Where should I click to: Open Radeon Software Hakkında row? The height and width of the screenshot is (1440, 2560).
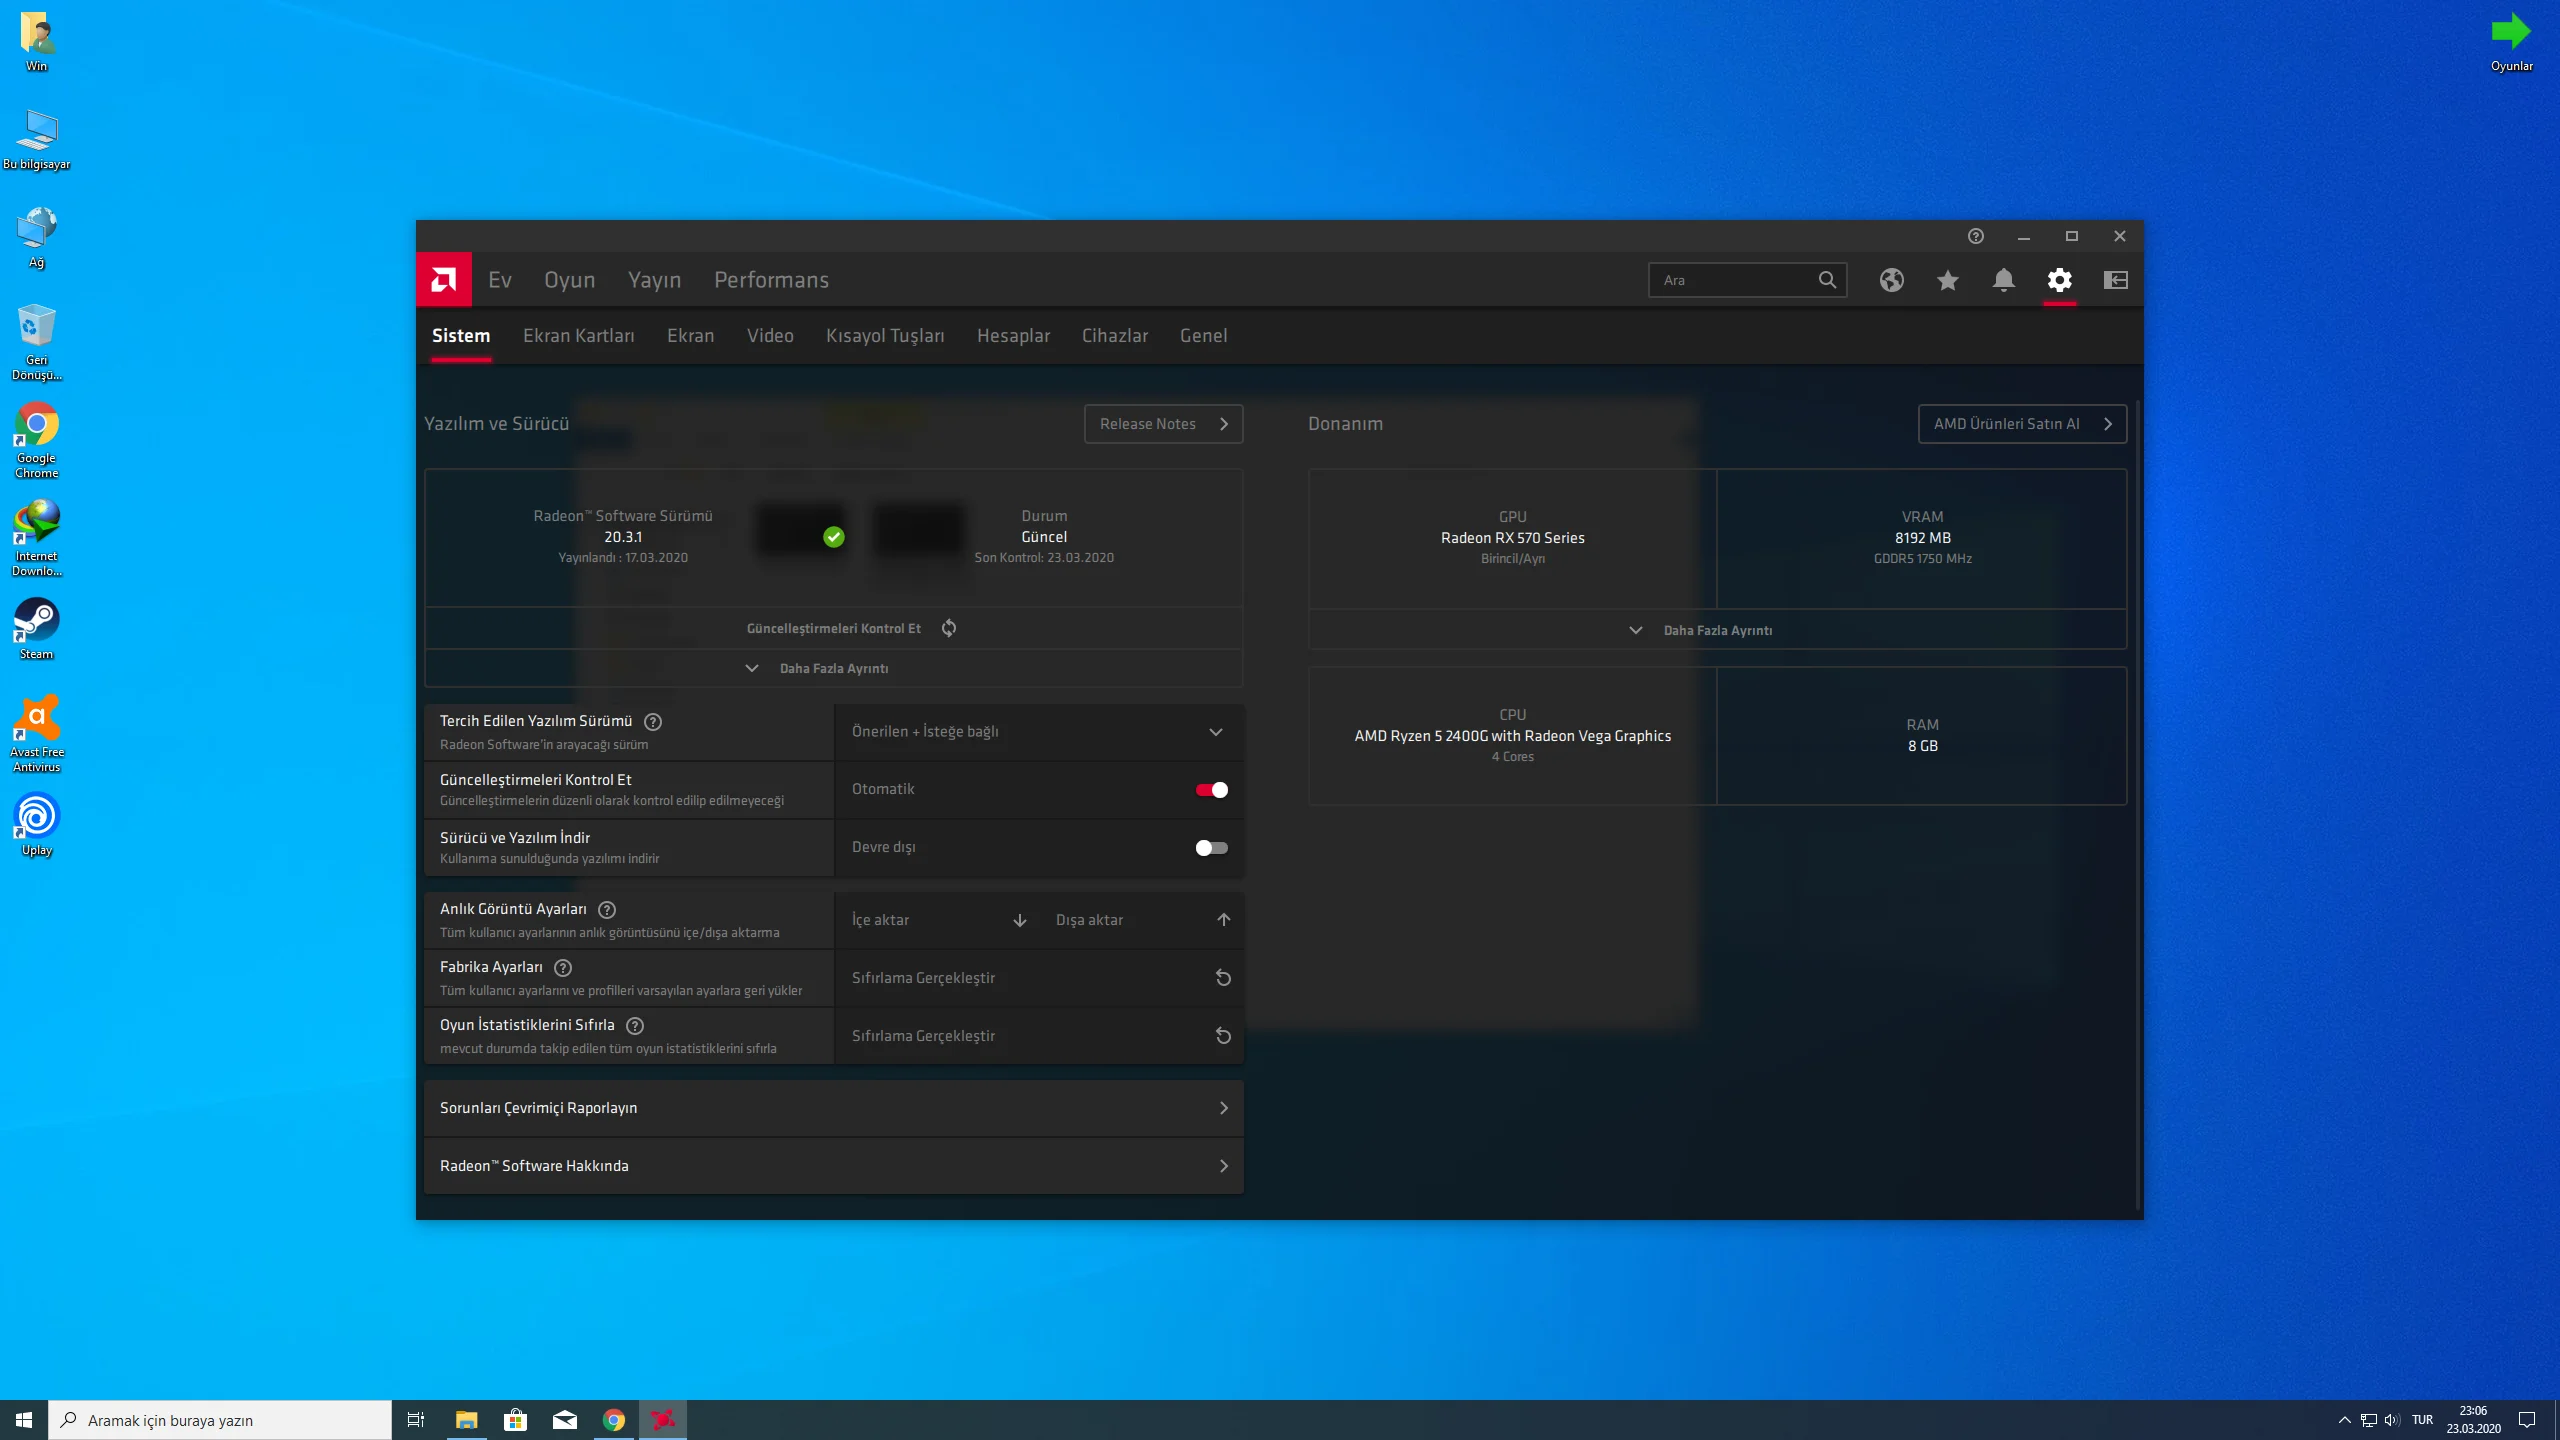833,1166
